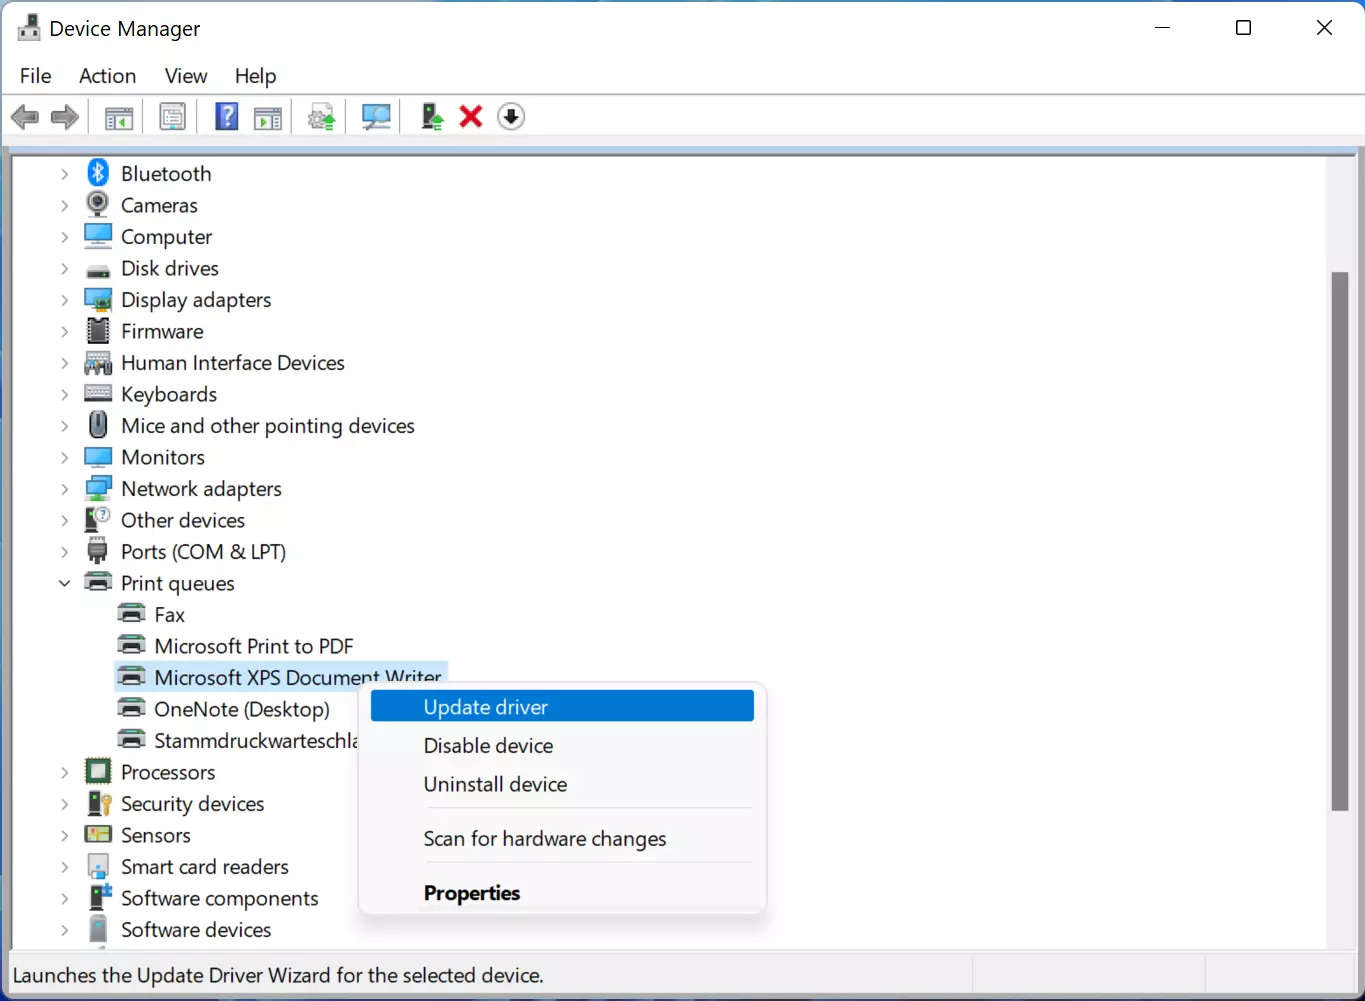Select the Microsoft Print to PDF printer

(x=253, y=646)
